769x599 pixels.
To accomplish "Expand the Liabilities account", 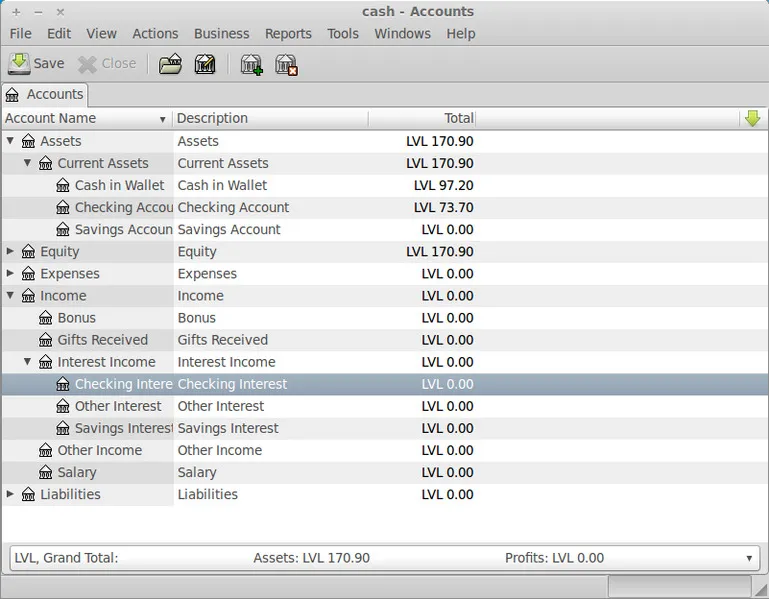I will pyautogui.click(x=10, y=494).
